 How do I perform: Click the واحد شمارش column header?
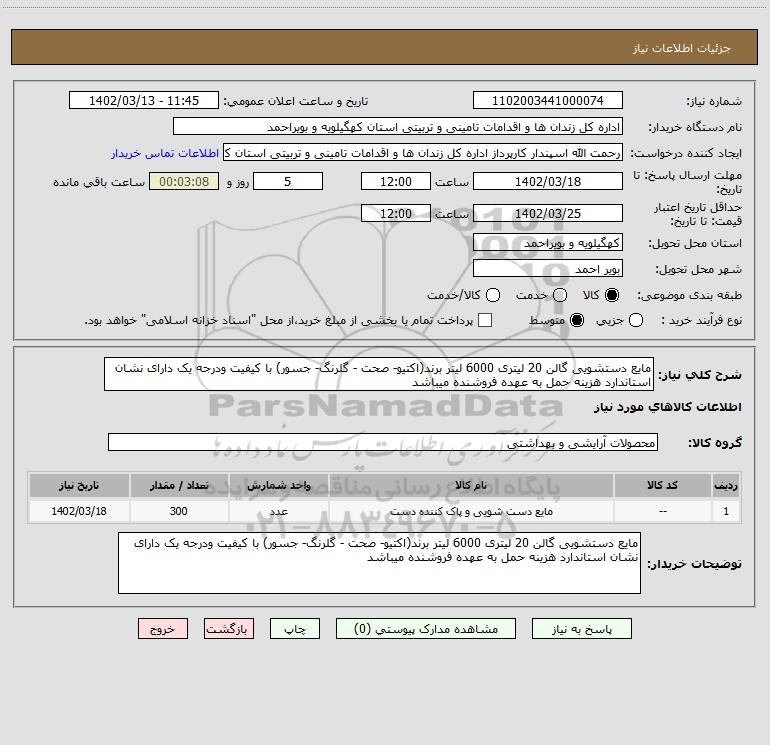[x=278, y=486]
